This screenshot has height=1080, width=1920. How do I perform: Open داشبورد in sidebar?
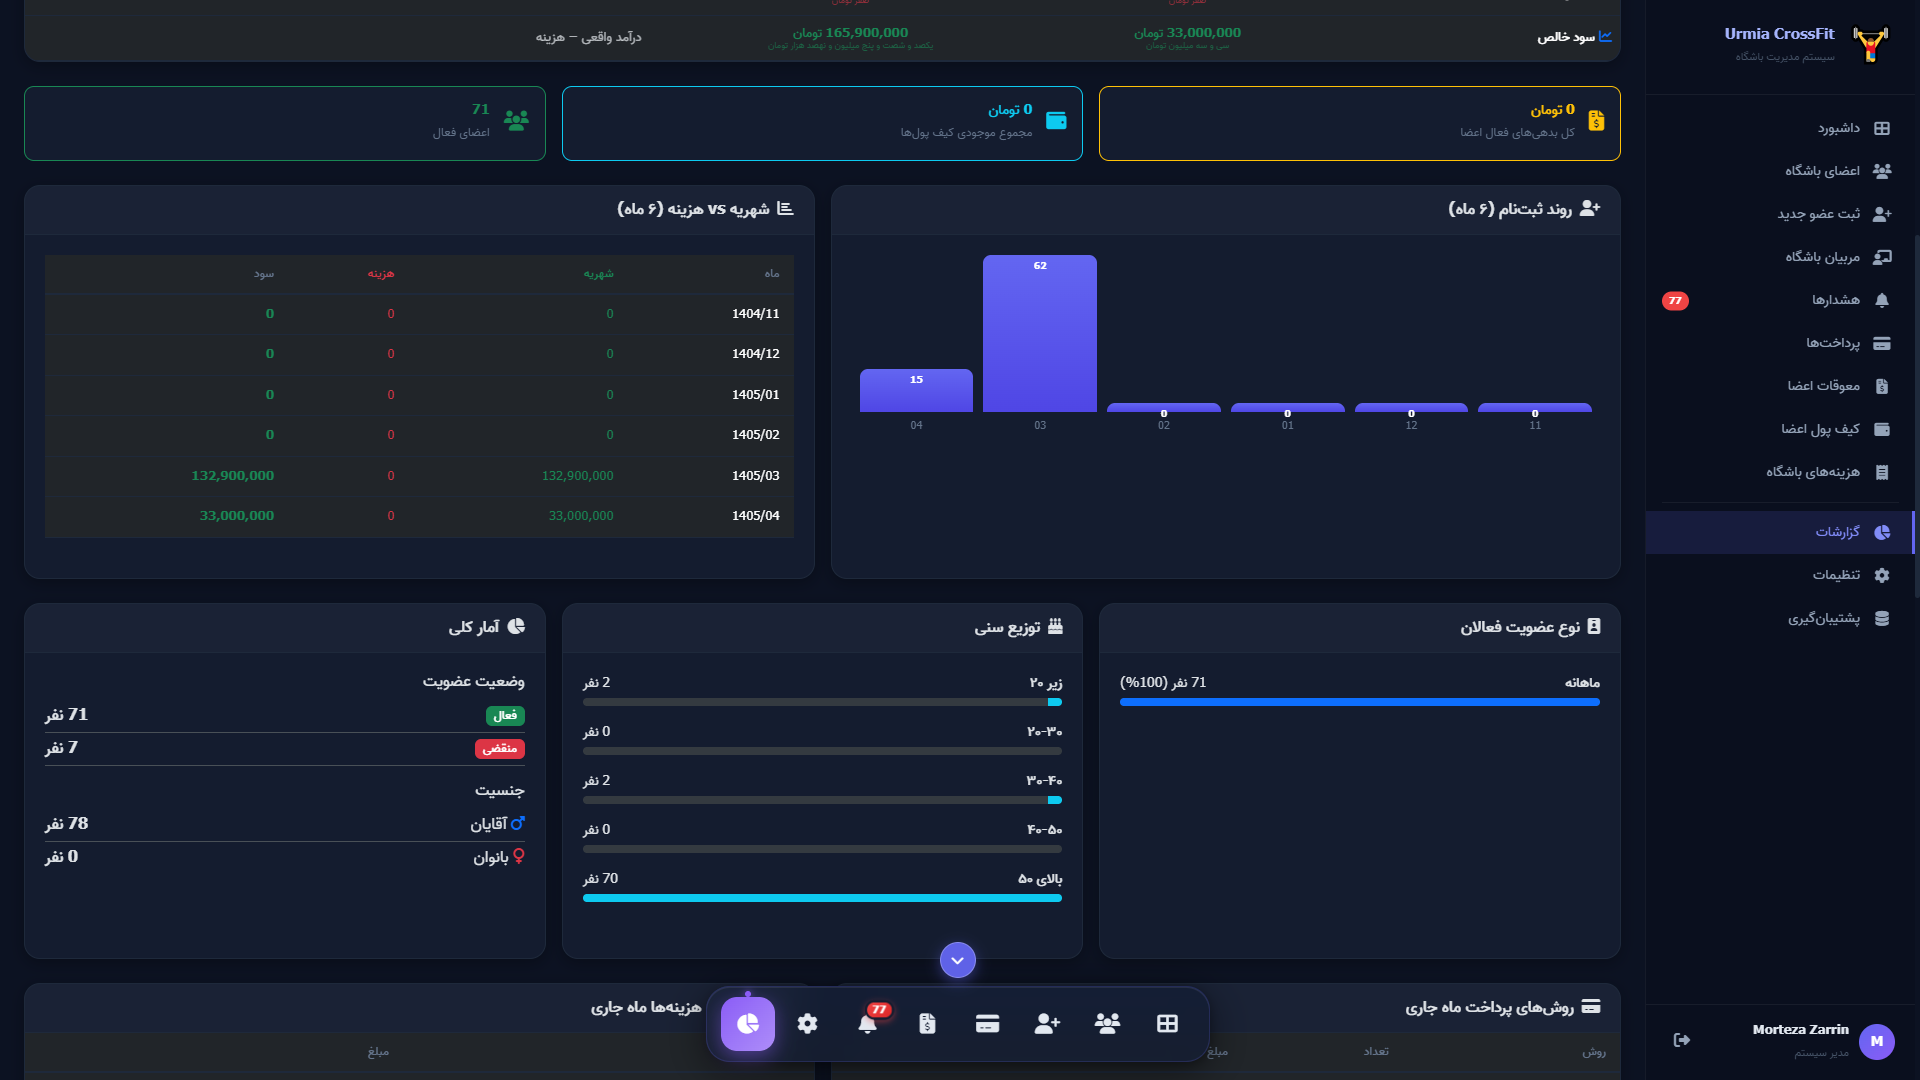(1780, 128)
